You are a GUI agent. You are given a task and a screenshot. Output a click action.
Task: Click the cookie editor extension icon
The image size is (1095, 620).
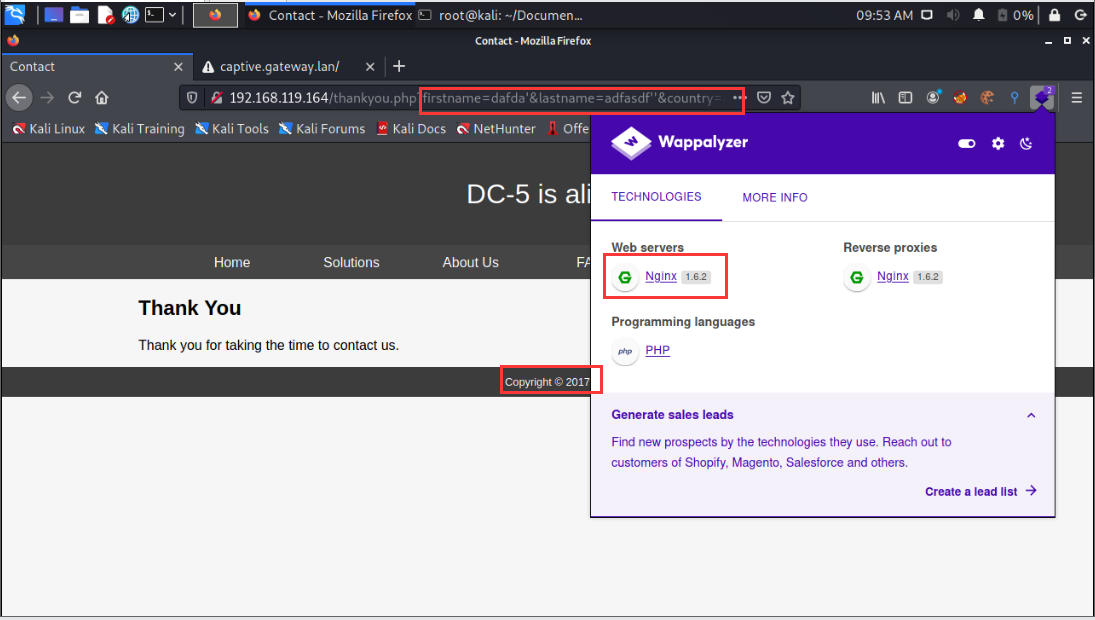tap(987, 98)
